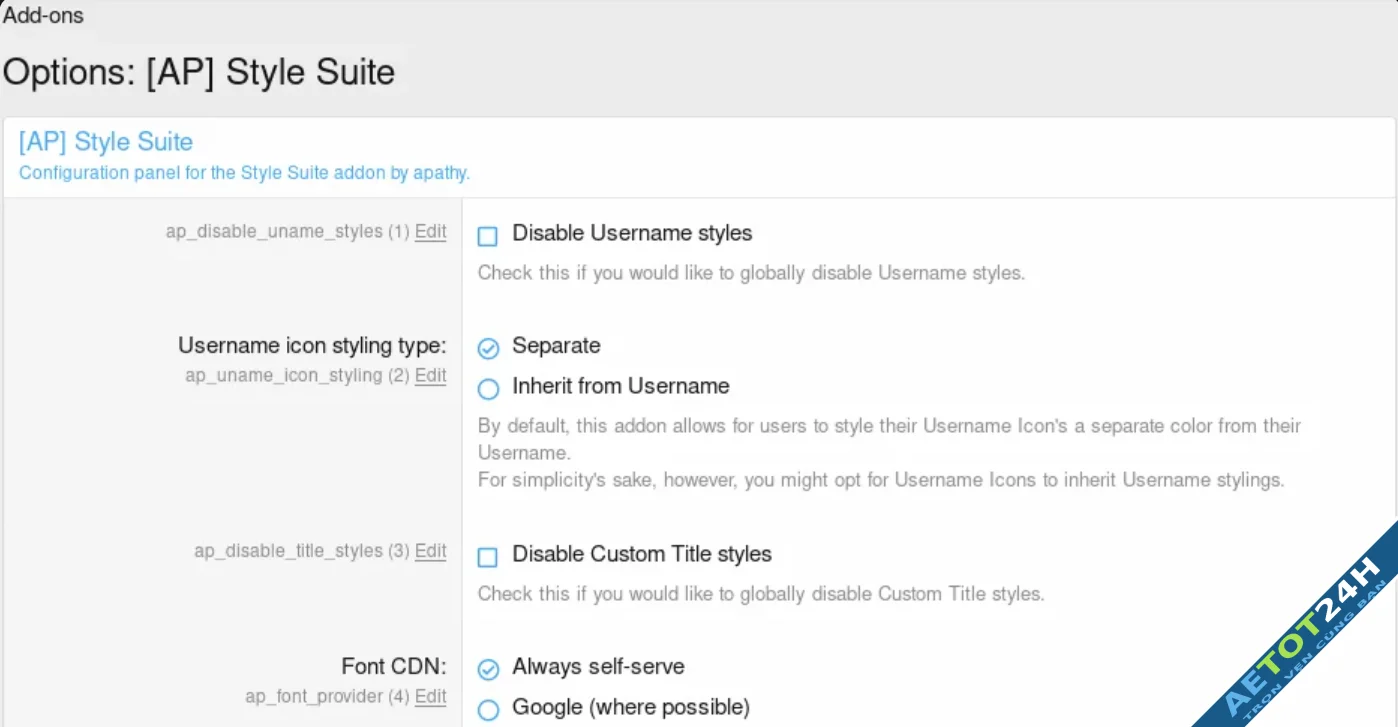
Task: Click the Font CDN label
Action: point(393,667)
